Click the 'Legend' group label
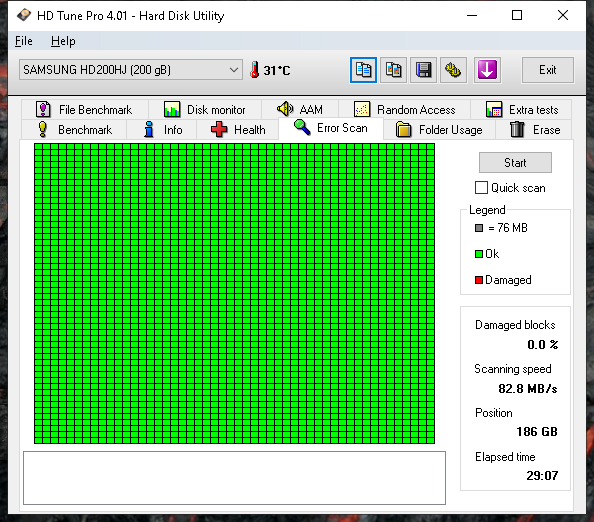Screen dimensions: 594x522 click(487, 210)
